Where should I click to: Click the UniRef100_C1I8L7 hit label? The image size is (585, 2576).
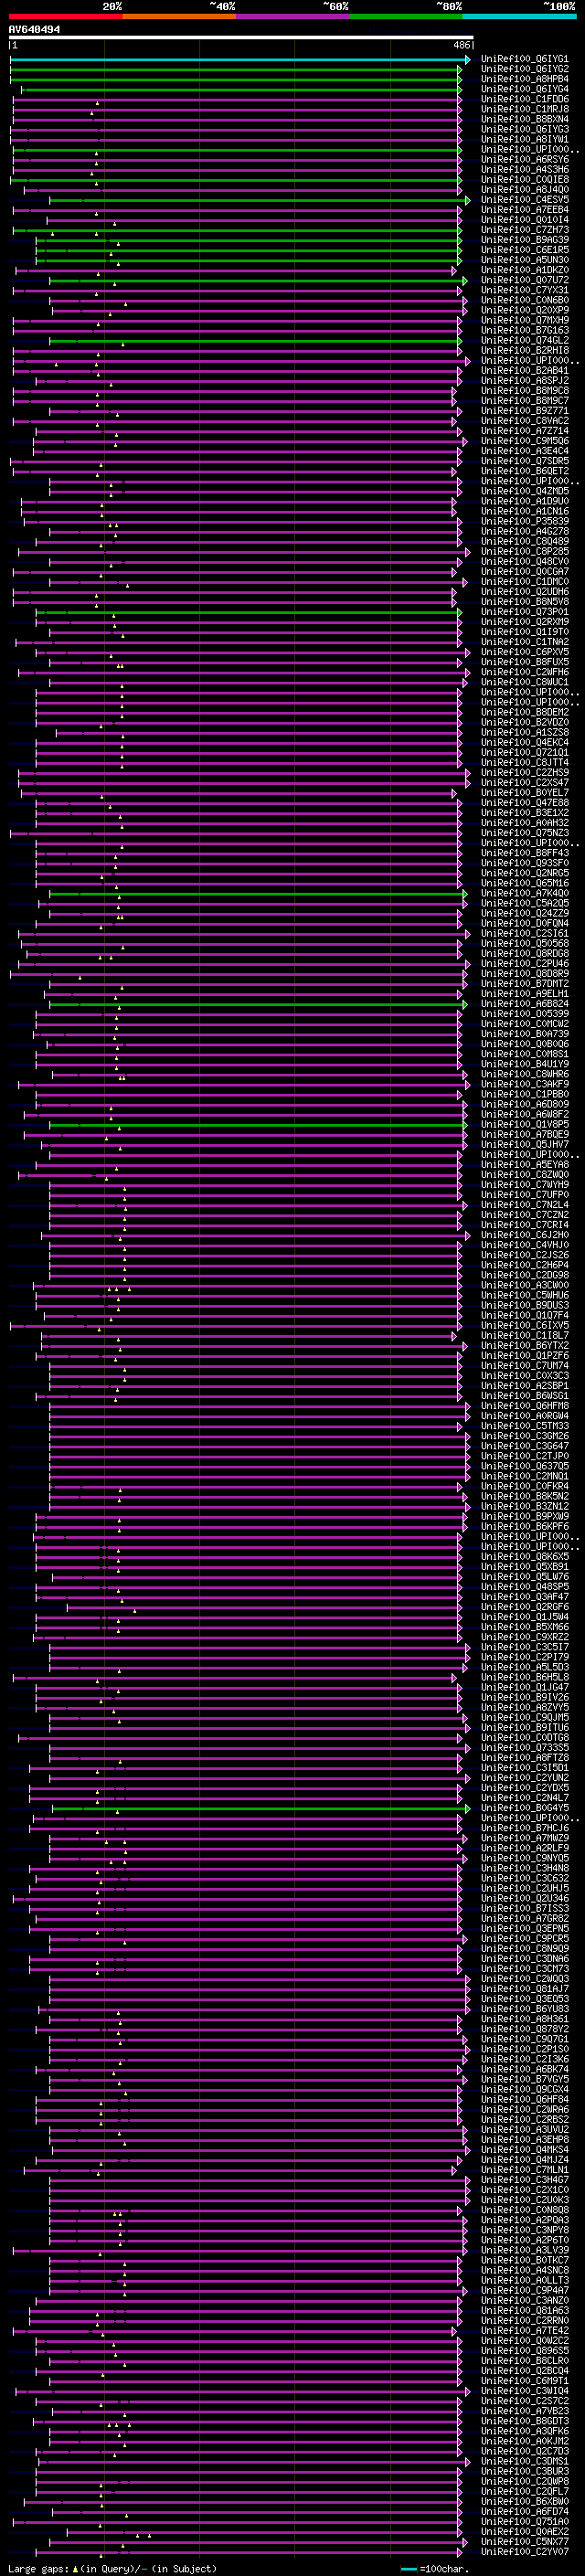click(524, 1336)
